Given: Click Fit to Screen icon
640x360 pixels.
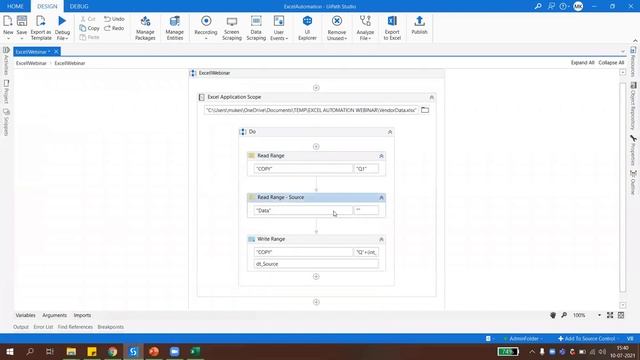Looking at the screenshot, I should [x=610, y=315].
